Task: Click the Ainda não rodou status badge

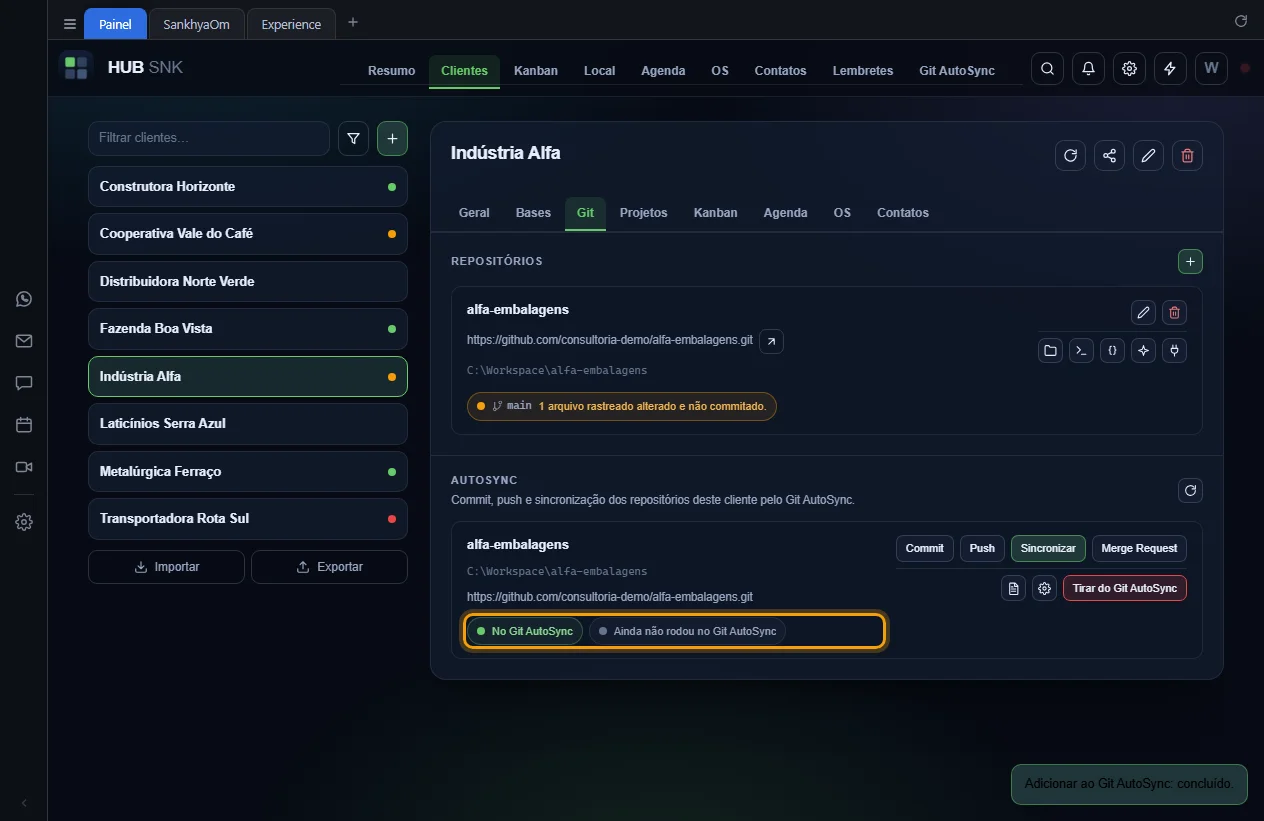Action: [x=688, y=631]
